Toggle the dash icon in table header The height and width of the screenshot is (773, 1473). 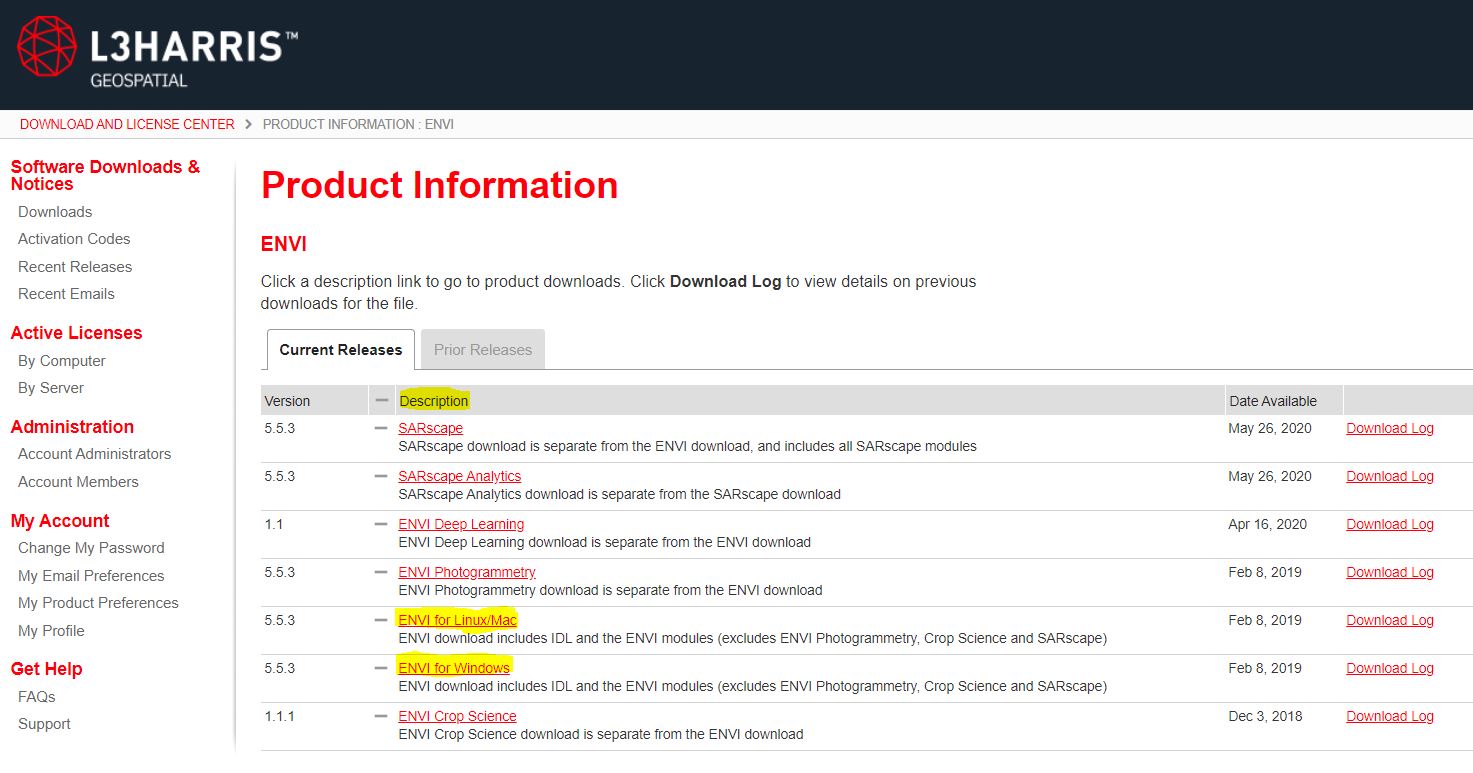click(x=381, y=400)
